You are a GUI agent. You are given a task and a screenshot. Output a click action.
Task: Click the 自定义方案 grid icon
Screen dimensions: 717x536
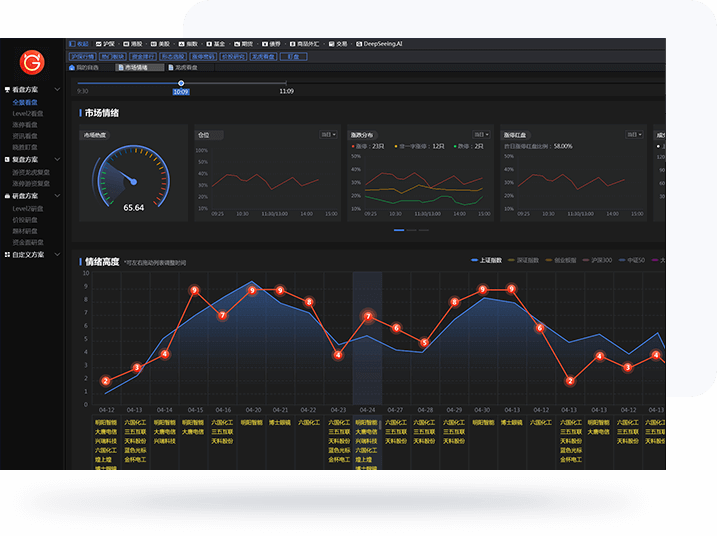pyautogui.click(x=7, y=255)
